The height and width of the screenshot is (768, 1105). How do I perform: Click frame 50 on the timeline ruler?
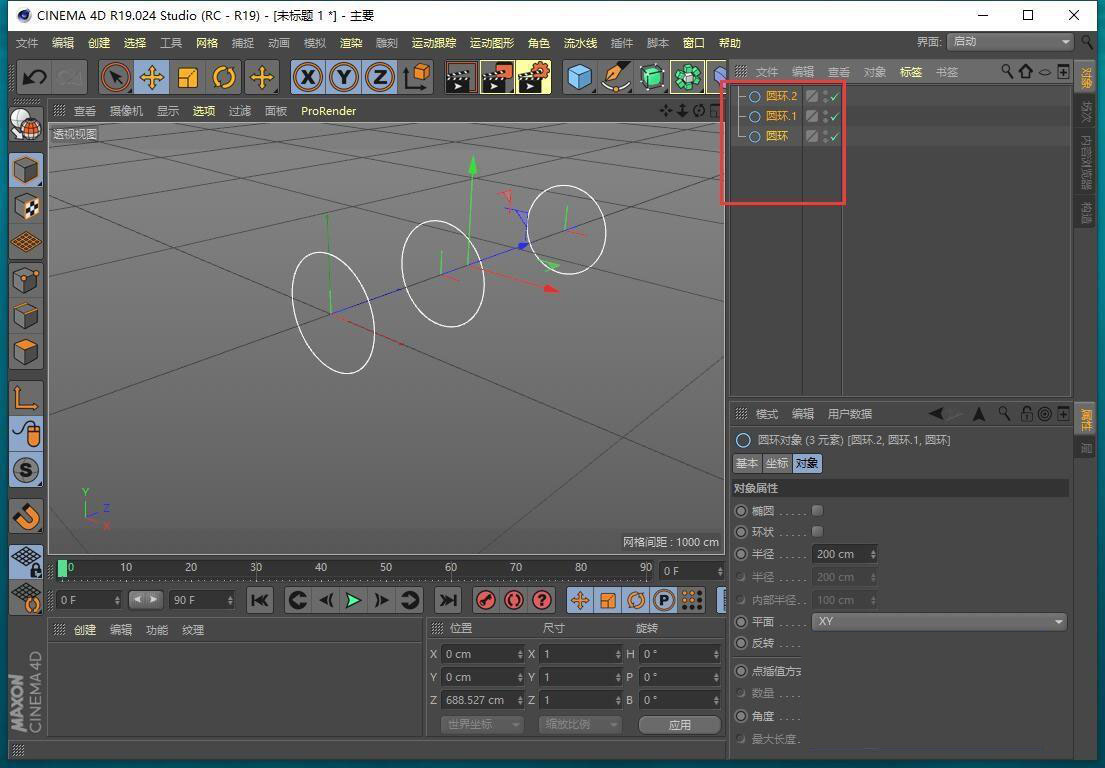point(385,568)
